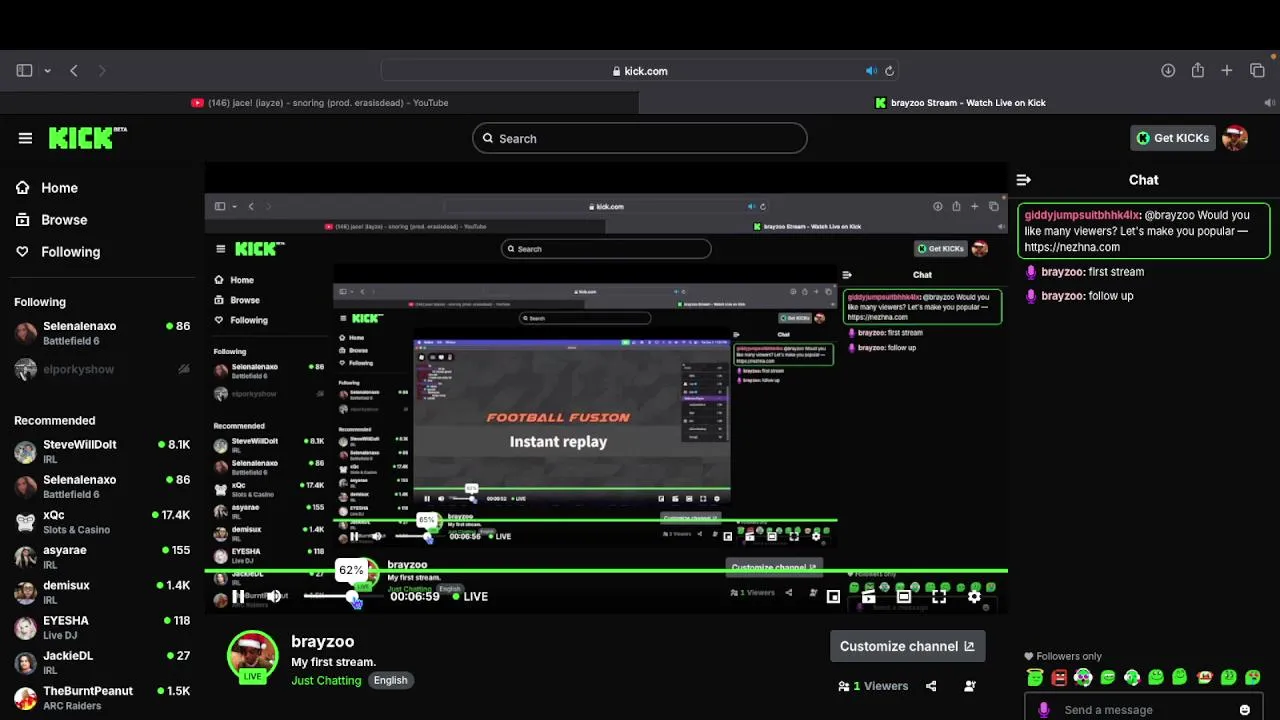Enter fullscreen on the player
The height and width of the screenshot is (720, 1280).
click(x=939, y=597)
